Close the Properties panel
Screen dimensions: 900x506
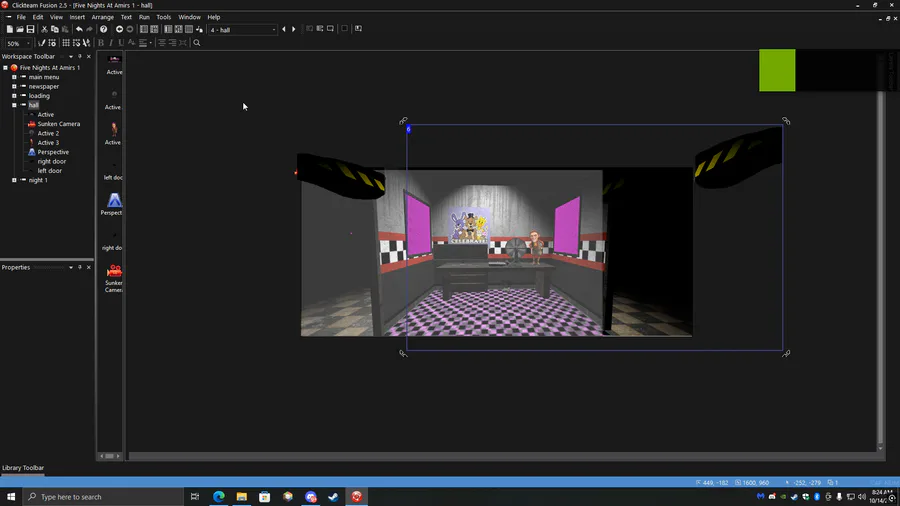pos(88,267)
